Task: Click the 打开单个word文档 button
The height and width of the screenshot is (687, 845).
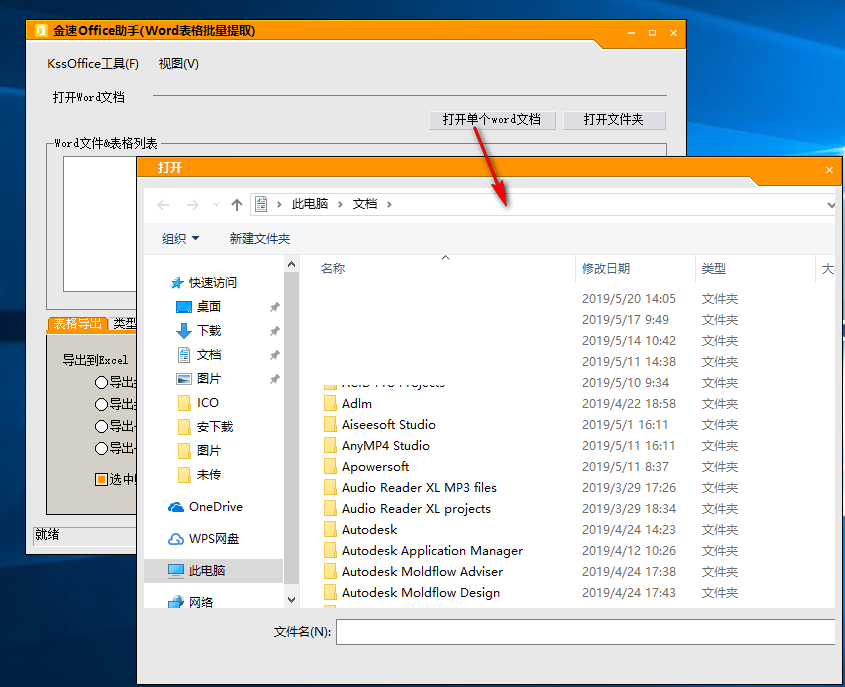Action: (492, 120)
